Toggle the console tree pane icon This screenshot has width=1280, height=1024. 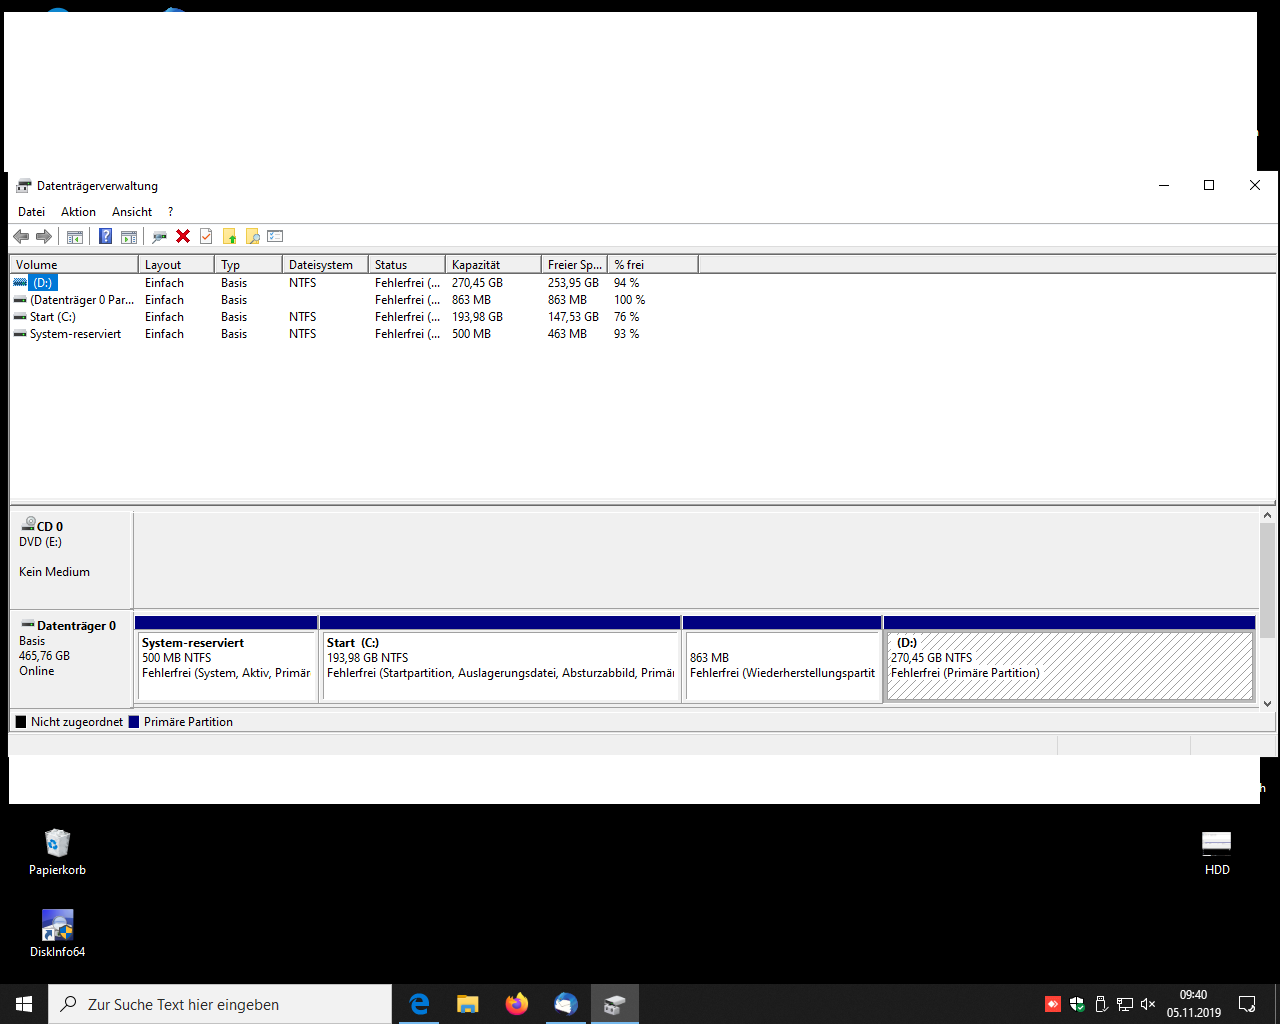pos(75,237)
